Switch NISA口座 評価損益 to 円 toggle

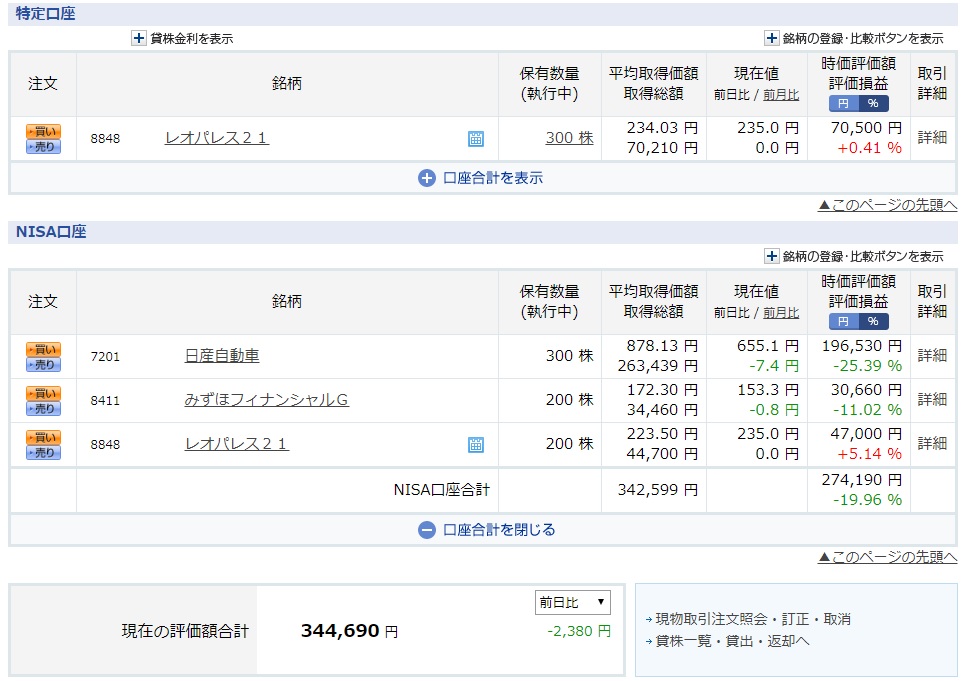(x=843, y=321)
